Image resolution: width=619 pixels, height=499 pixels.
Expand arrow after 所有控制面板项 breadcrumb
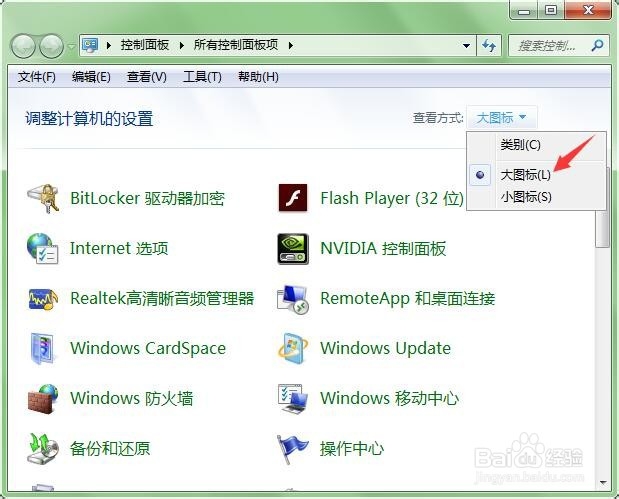click(291, 45)
